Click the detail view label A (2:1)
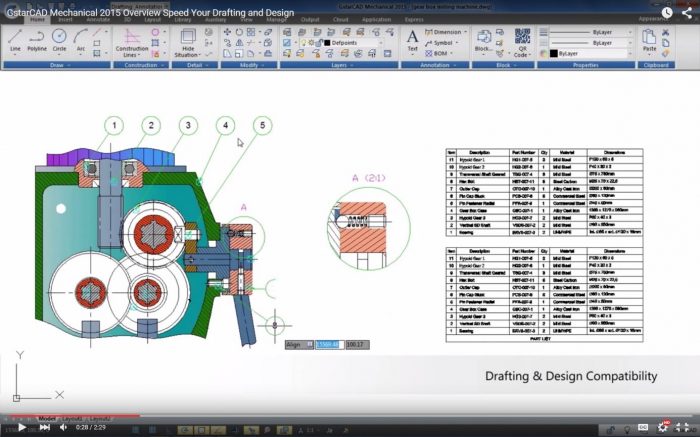700x437 pixels. tap(369, 178)
